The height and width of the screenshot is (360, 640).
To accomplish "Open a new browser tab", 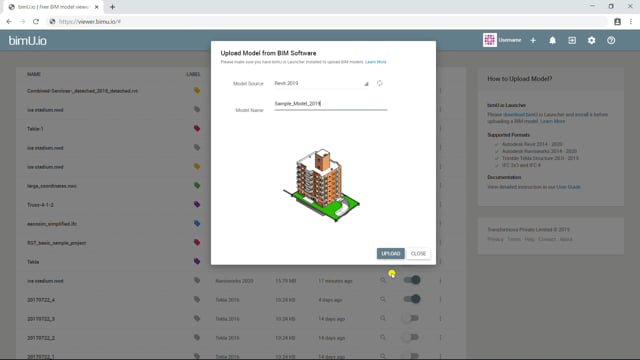I will coord(112,7).
